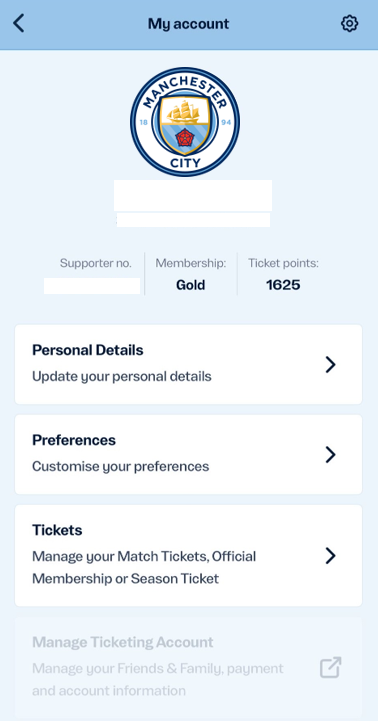Tap the back arrow icon
The image size is (378, 721).
[x=18, y=23]
